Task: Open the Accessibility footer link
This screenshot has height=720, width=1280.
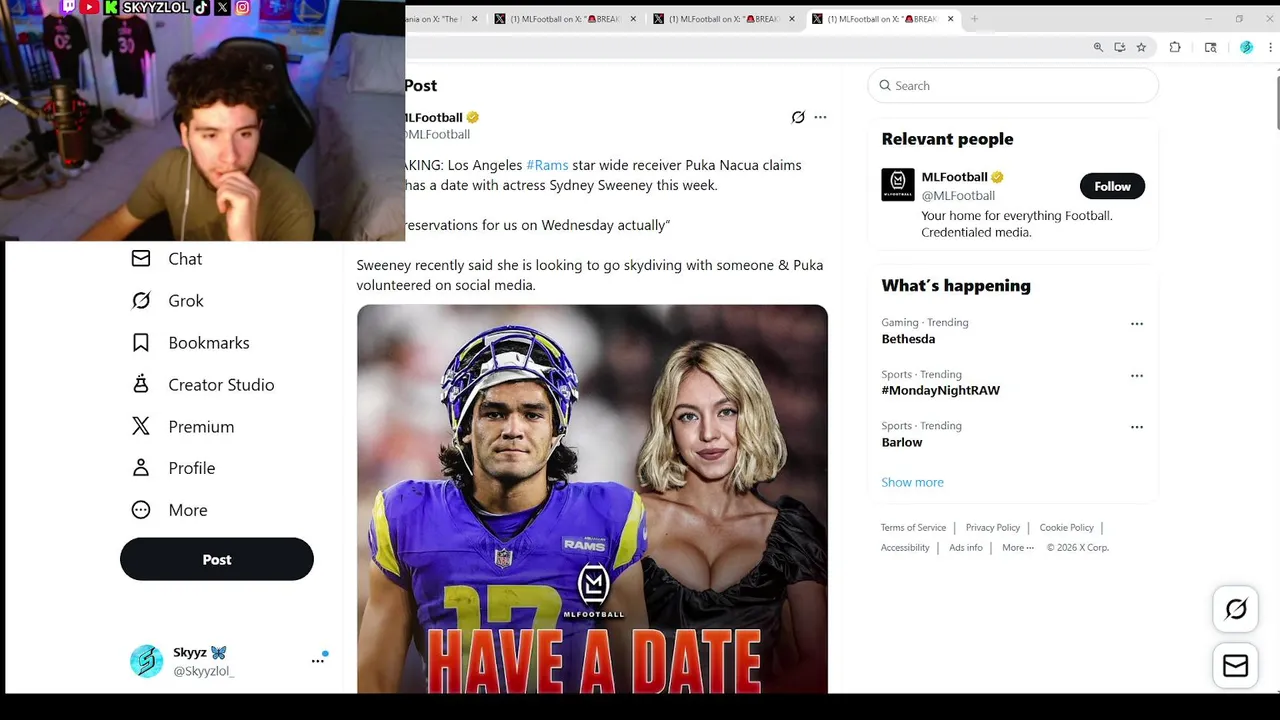Action: [x=905, y=548]
